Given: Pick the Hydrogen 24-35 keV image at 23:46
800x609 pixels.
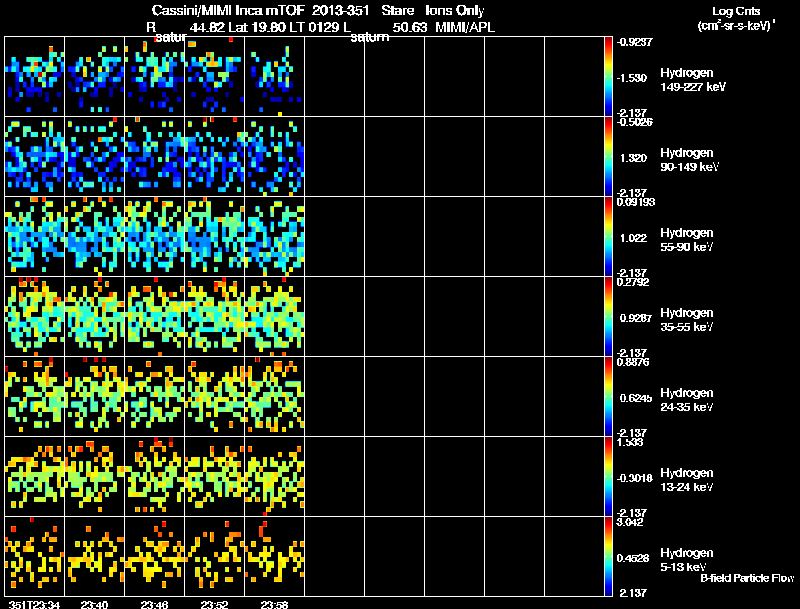Looking at the screenshot, I should (155, 397).
